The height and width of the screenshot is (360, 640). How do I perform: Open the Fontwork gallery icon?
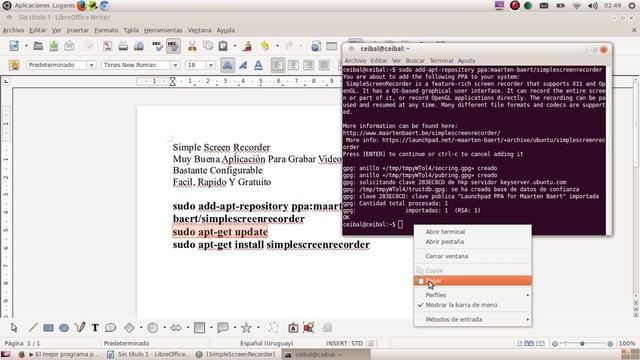coord(293,327)
